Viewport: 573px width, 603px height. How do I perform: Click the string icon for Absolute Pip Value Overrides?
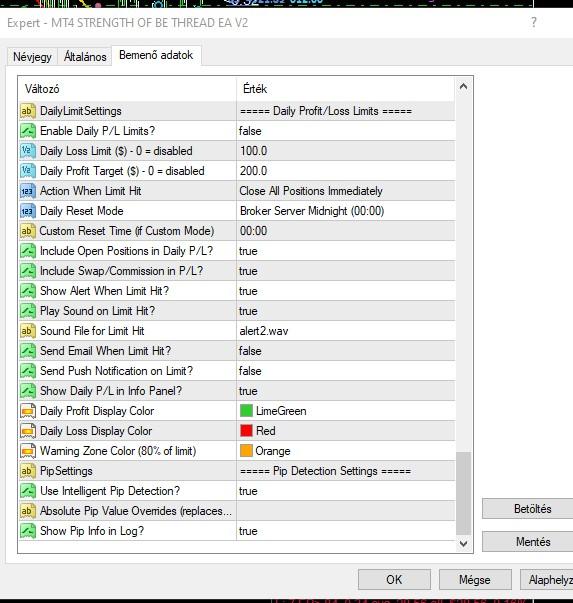[28, 511]
